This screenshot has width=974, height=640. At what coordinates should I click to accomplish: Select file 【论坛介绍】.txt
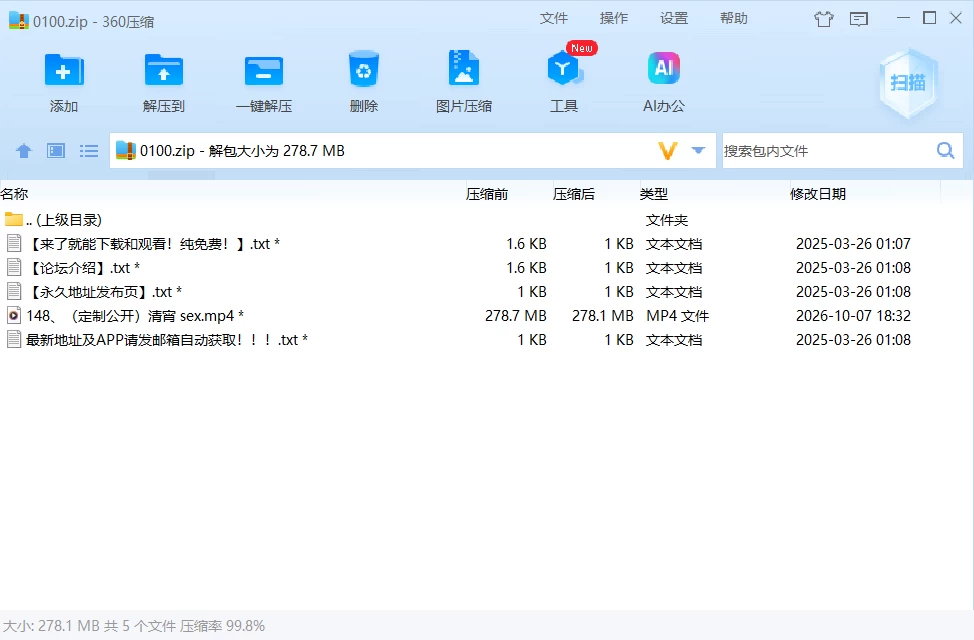470,267
